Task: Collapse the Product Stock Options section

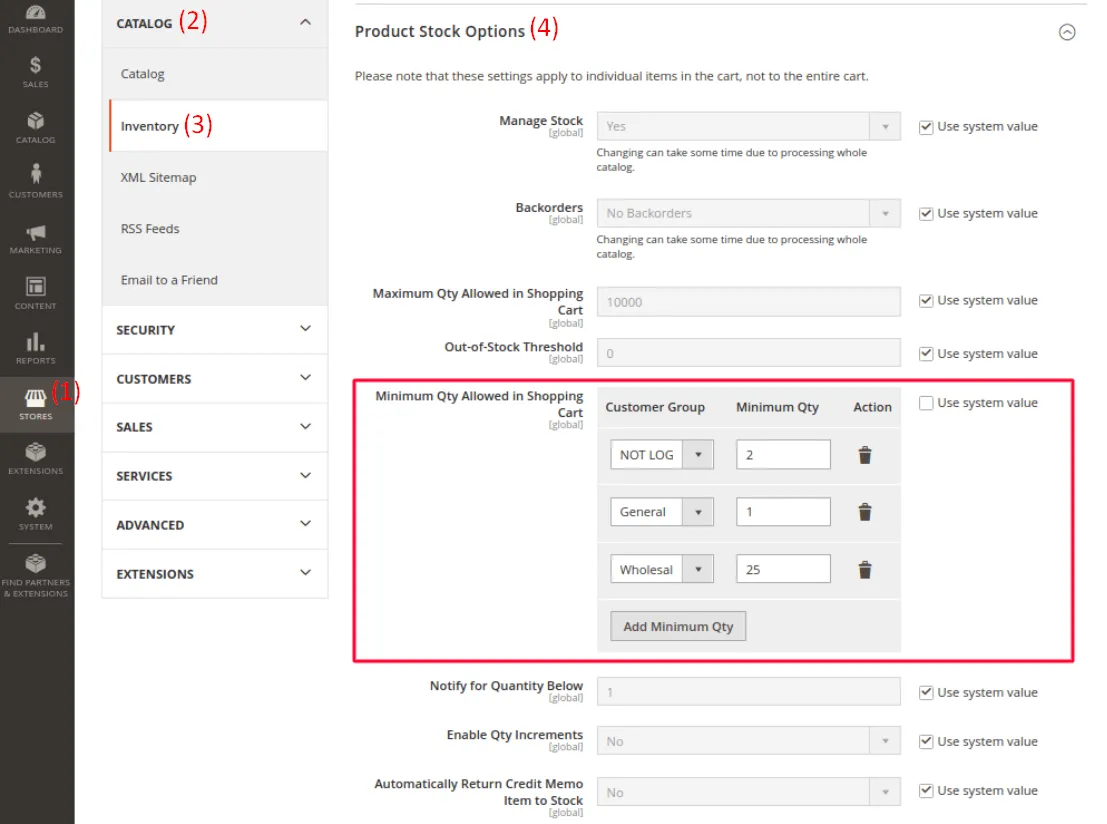Action: pyautogui.click(x=1067, y=32)
